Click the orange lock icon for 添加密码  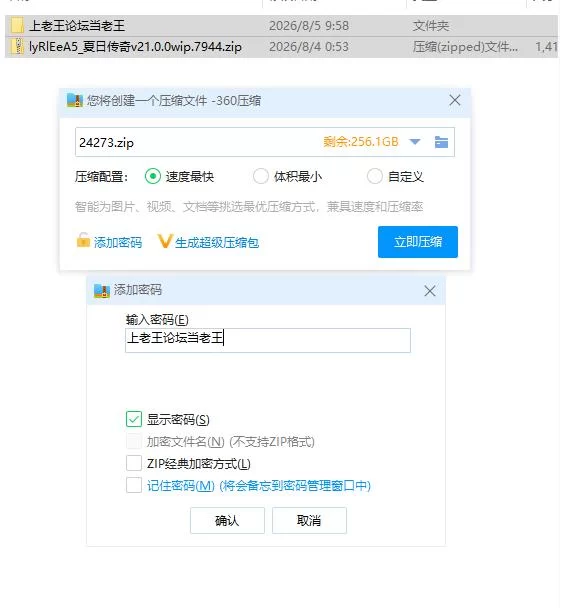click(x=83, y=240)
